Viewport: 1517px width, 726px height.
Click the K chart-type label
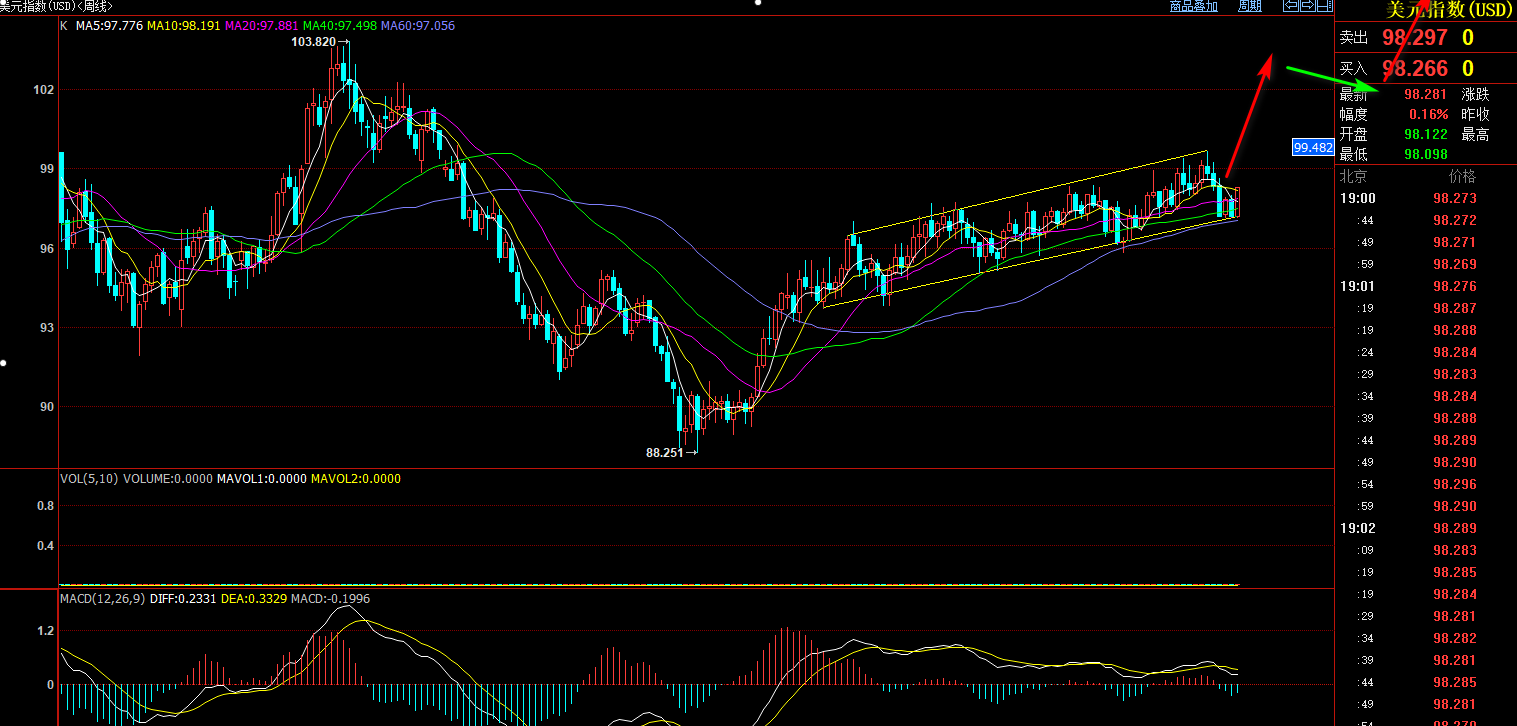[x=64, y=26]
